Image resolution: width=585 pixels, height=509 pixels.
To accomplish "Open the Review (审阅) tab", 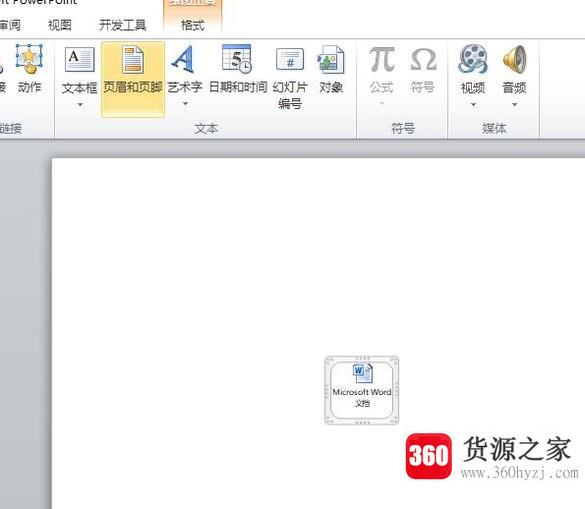I will (x=10, y=25).
